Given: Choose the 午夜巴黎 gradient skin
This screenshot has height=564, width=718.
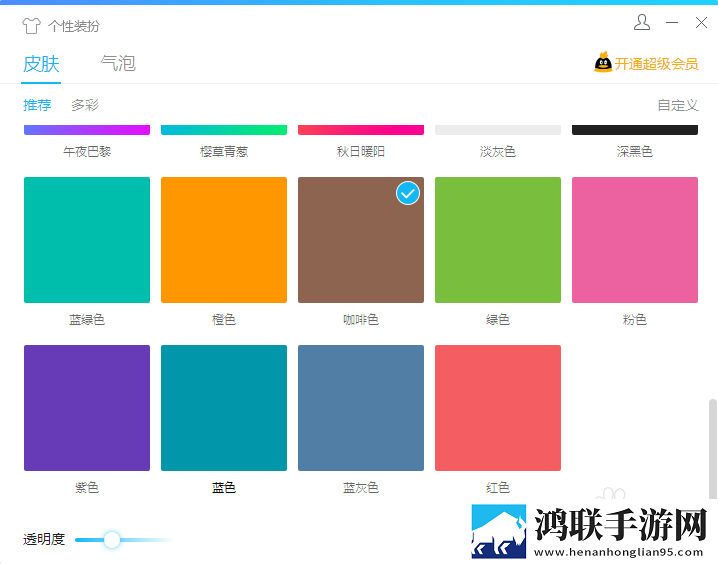Looking at the screenshot, I should tap(87, 130).
